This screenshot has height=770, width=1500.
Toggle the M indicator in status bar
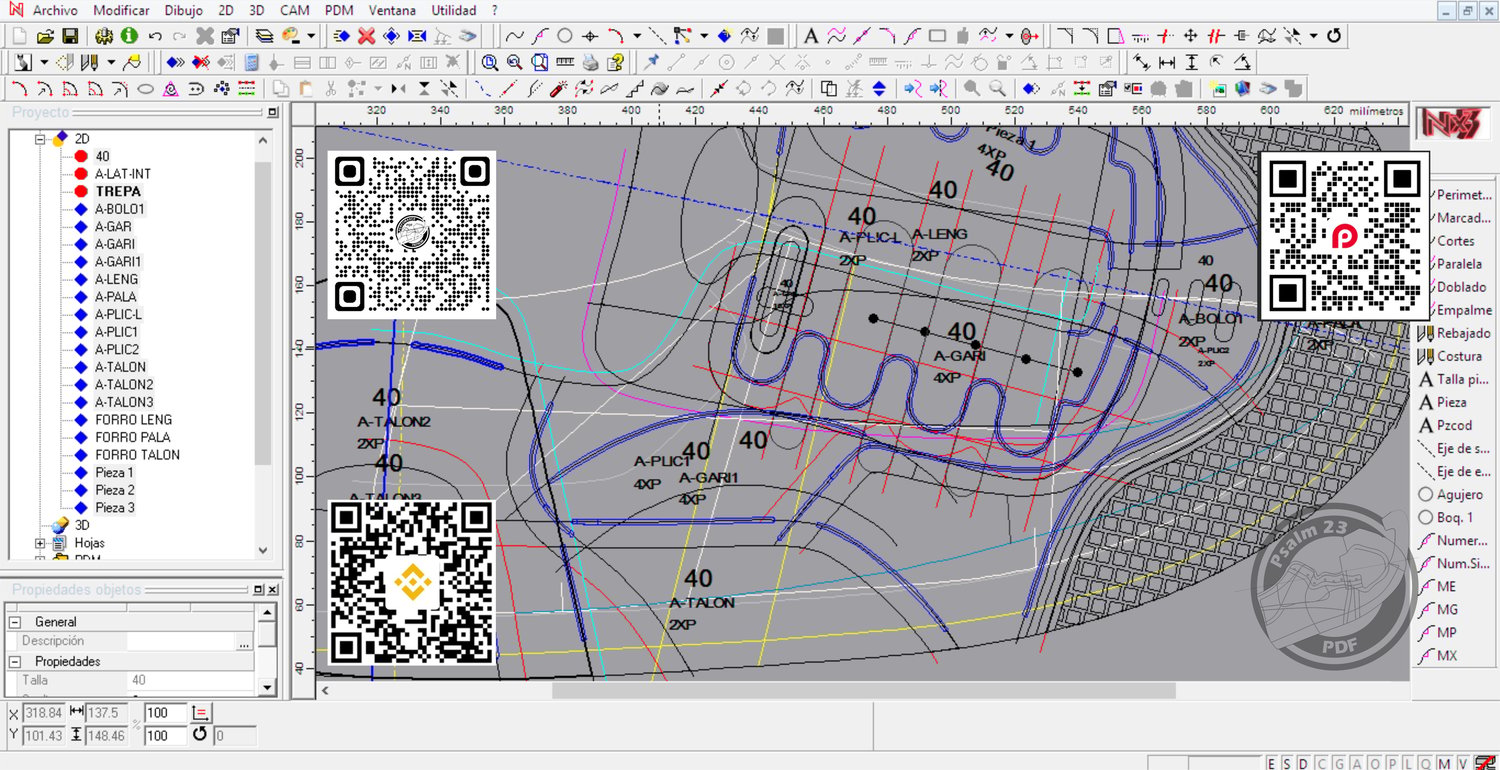[x=1442, y=763]
